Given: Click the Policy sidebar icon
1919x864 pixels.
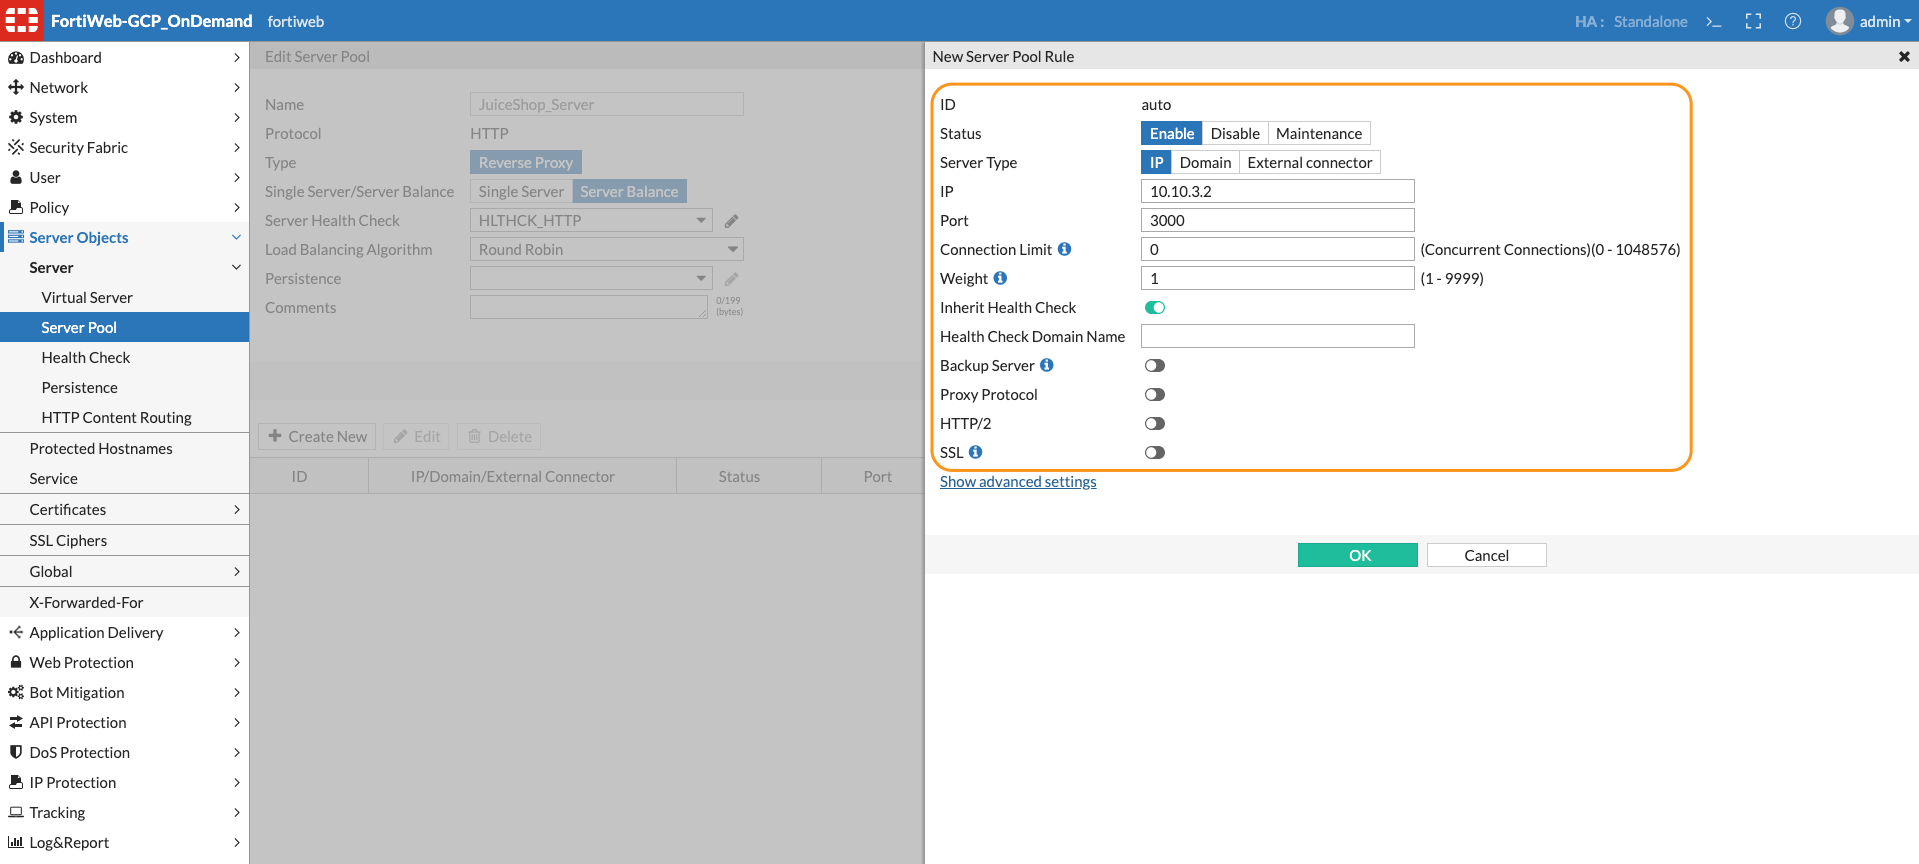Looking at the screenshot, I should pos(16,208).
